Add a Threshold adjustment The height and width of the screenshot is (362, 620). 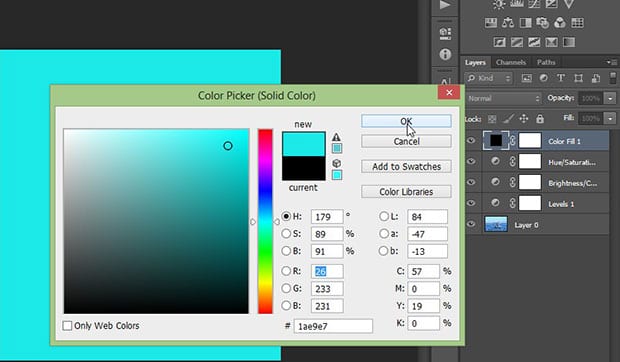tap(534, 42)
